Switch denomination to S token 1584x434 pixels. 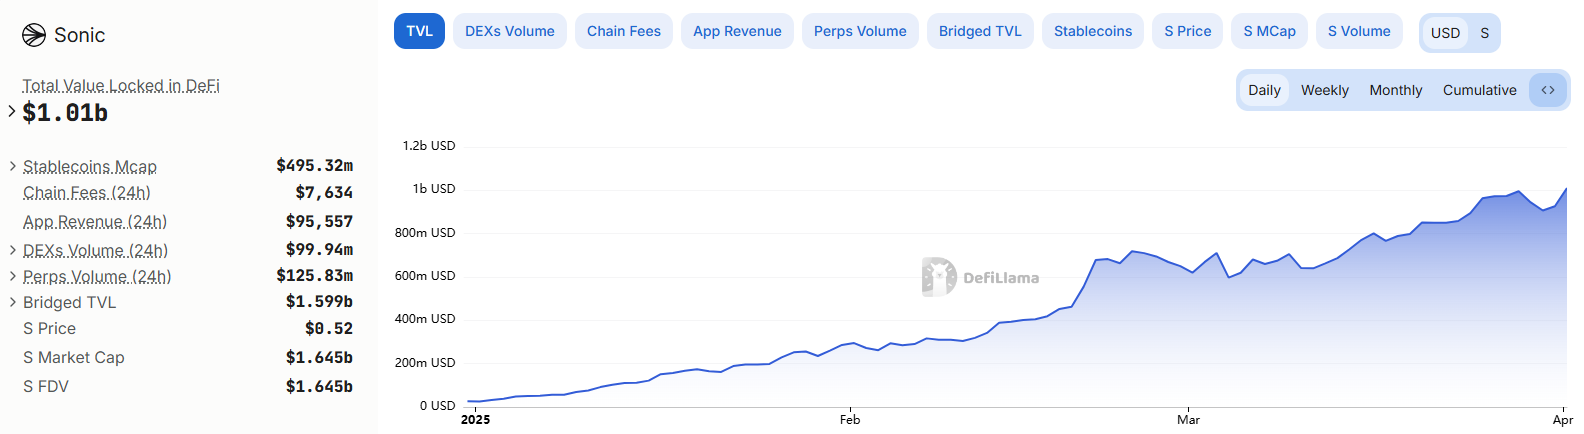(1484, 33)
